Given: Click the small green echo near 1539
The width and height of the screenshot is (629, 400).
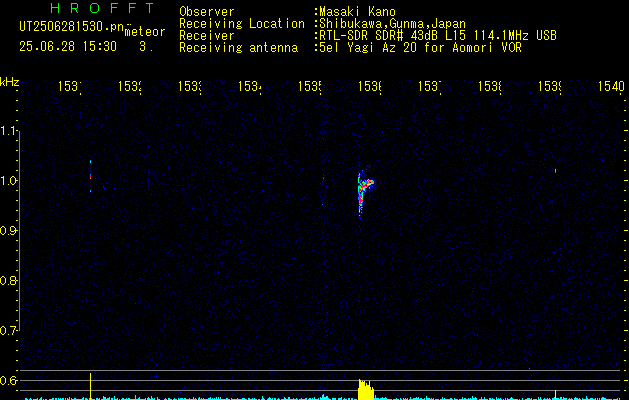Looking at the screenshot, I should click(556, 171).
